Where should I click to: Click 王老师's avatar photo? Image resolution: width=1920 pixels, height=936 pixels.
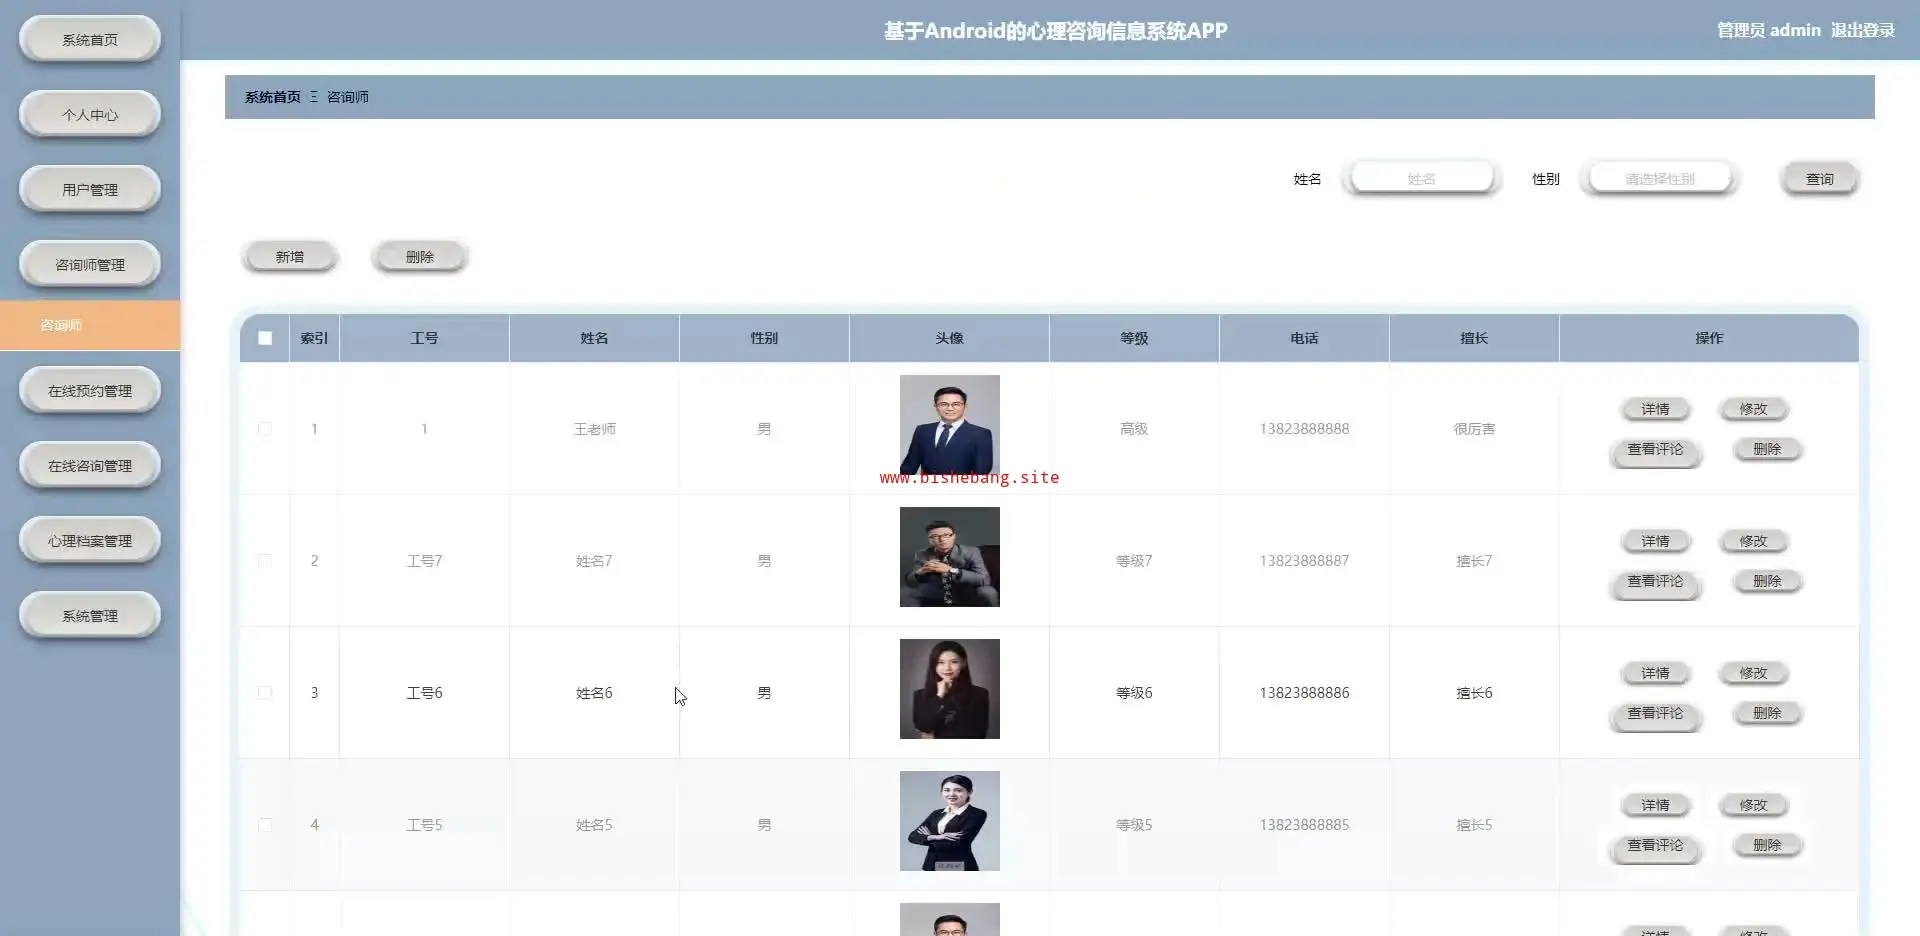pos(950,425)
